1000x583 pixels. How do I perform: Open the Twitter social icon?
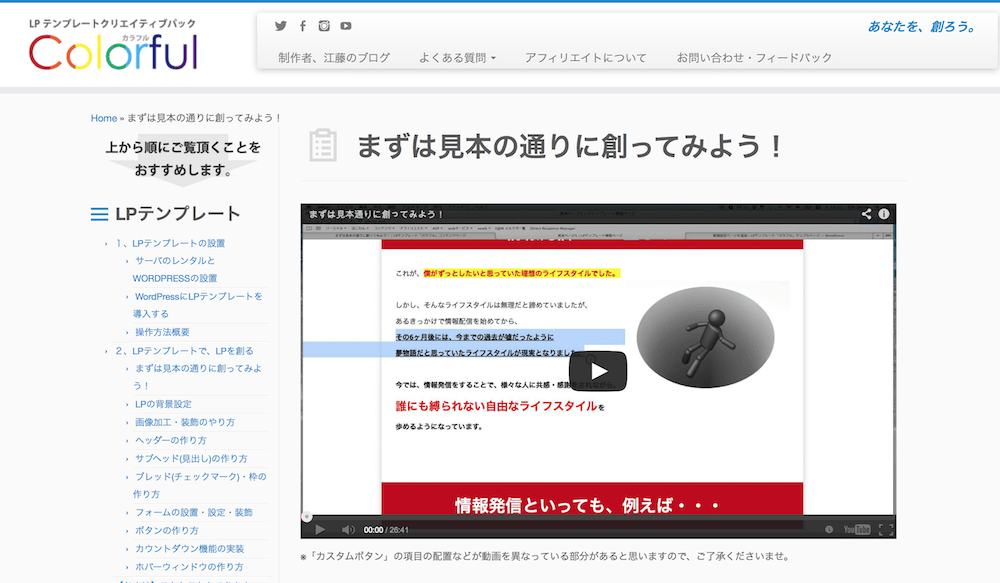point(281,26)
